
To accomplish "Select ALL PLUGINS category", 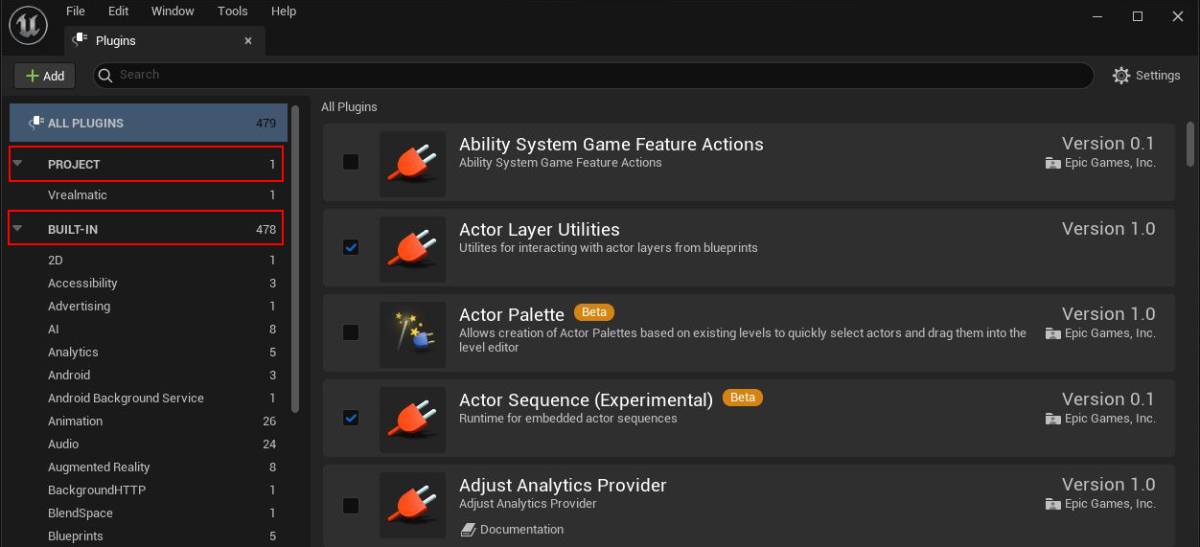I will pyautogui.click(x=148, y=123).
